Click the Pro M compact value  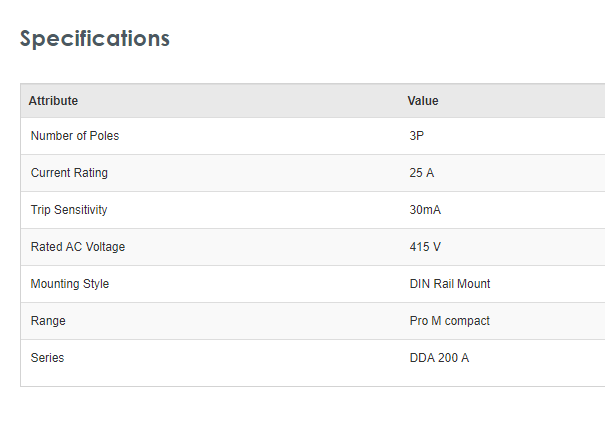(450, 321)
